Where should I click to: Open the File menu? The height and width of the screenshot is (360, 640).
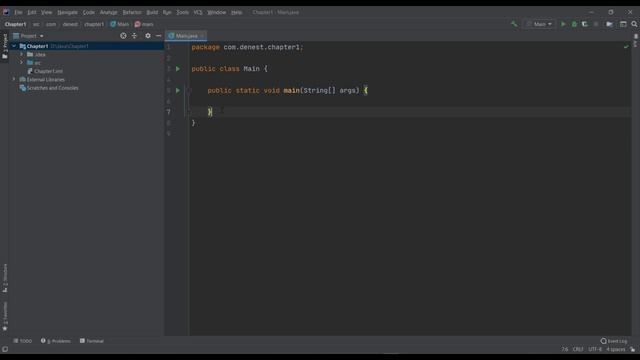point(18,12)
